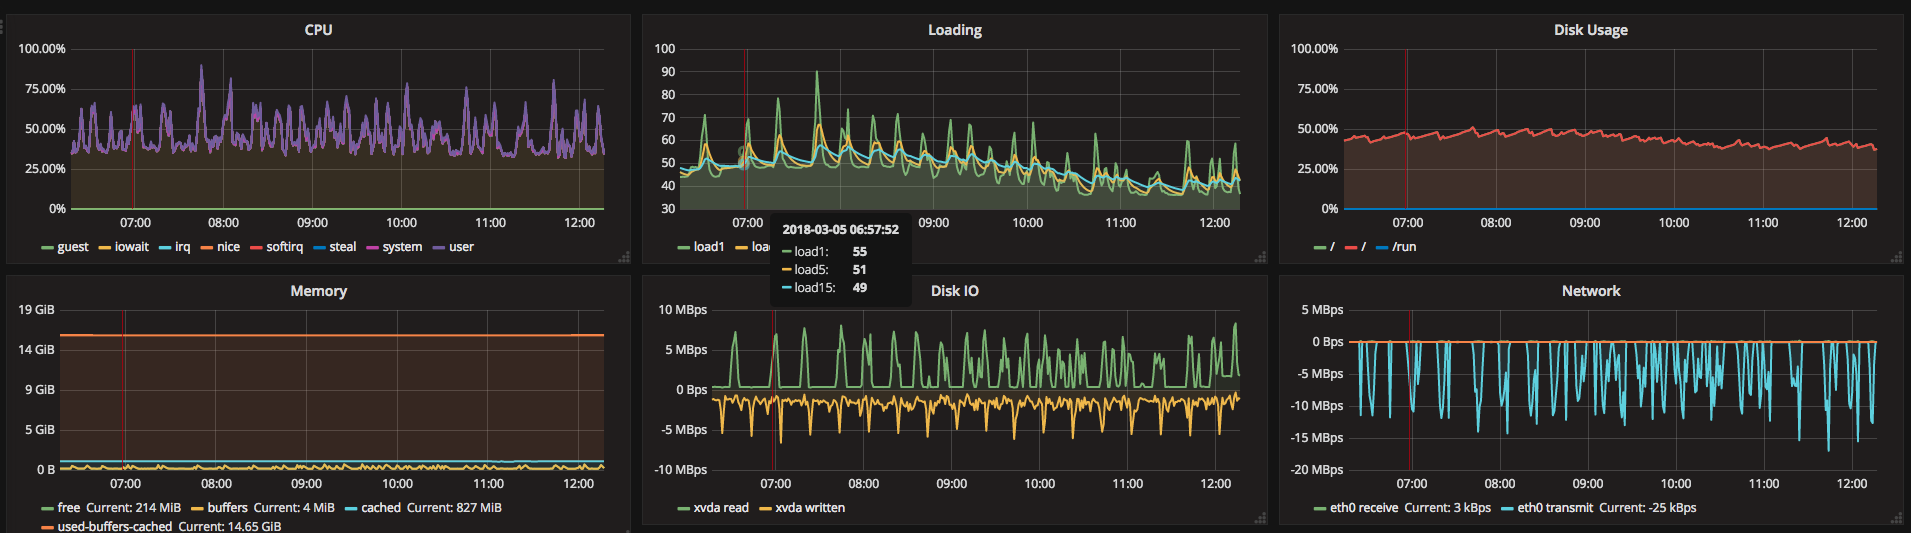
Task: Click the cached legend entry in Memory
Action: point(381,508)
